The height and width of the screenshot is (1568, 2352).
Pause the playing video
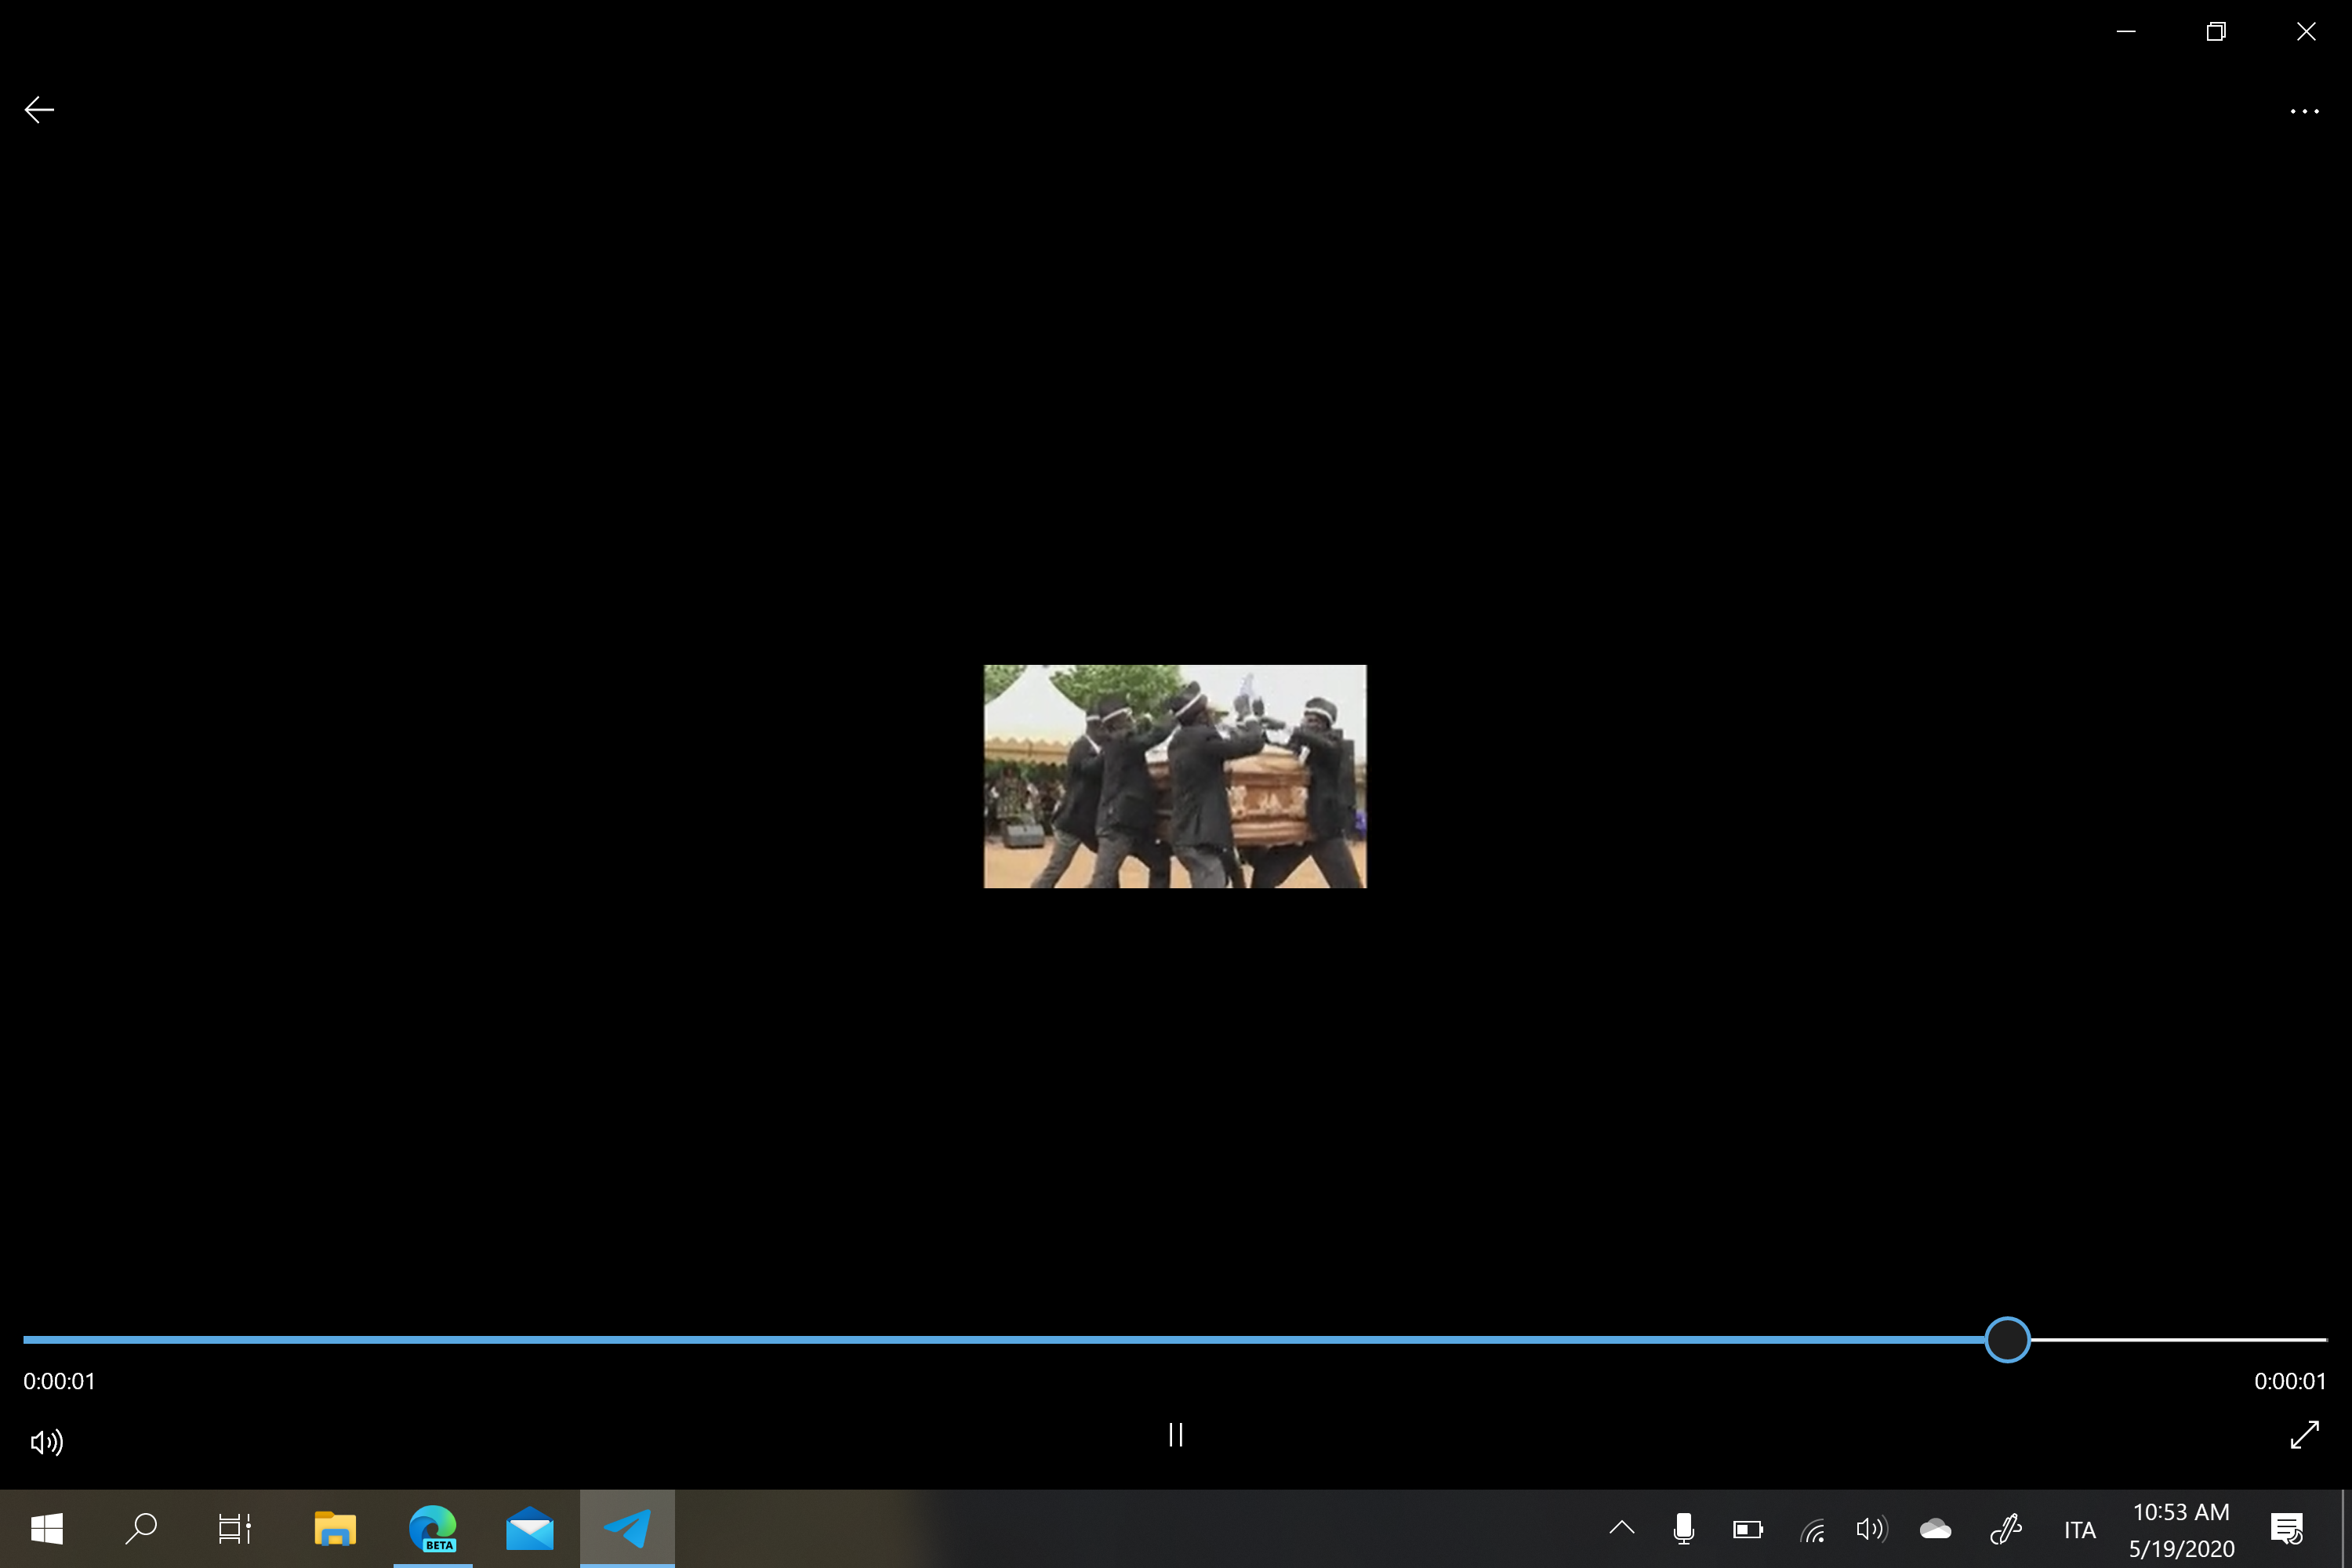point(1175,1435)
